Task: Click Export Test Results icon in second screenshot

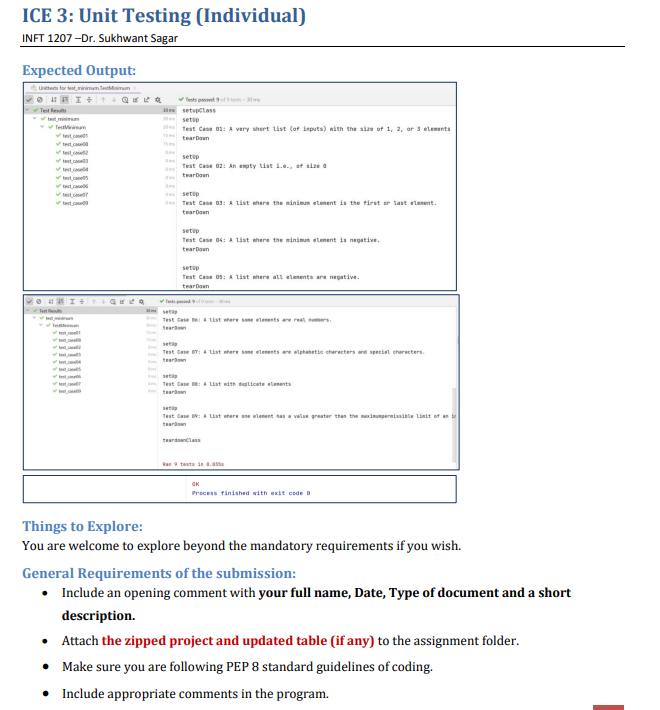Action: [x=132, y=302]
